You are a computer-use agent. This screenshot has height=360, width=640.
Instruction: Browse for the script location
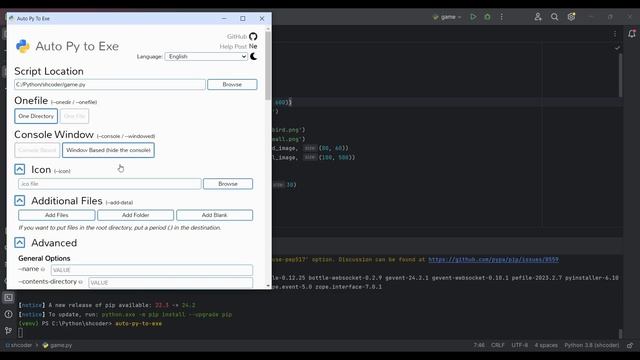coord(232,84)
